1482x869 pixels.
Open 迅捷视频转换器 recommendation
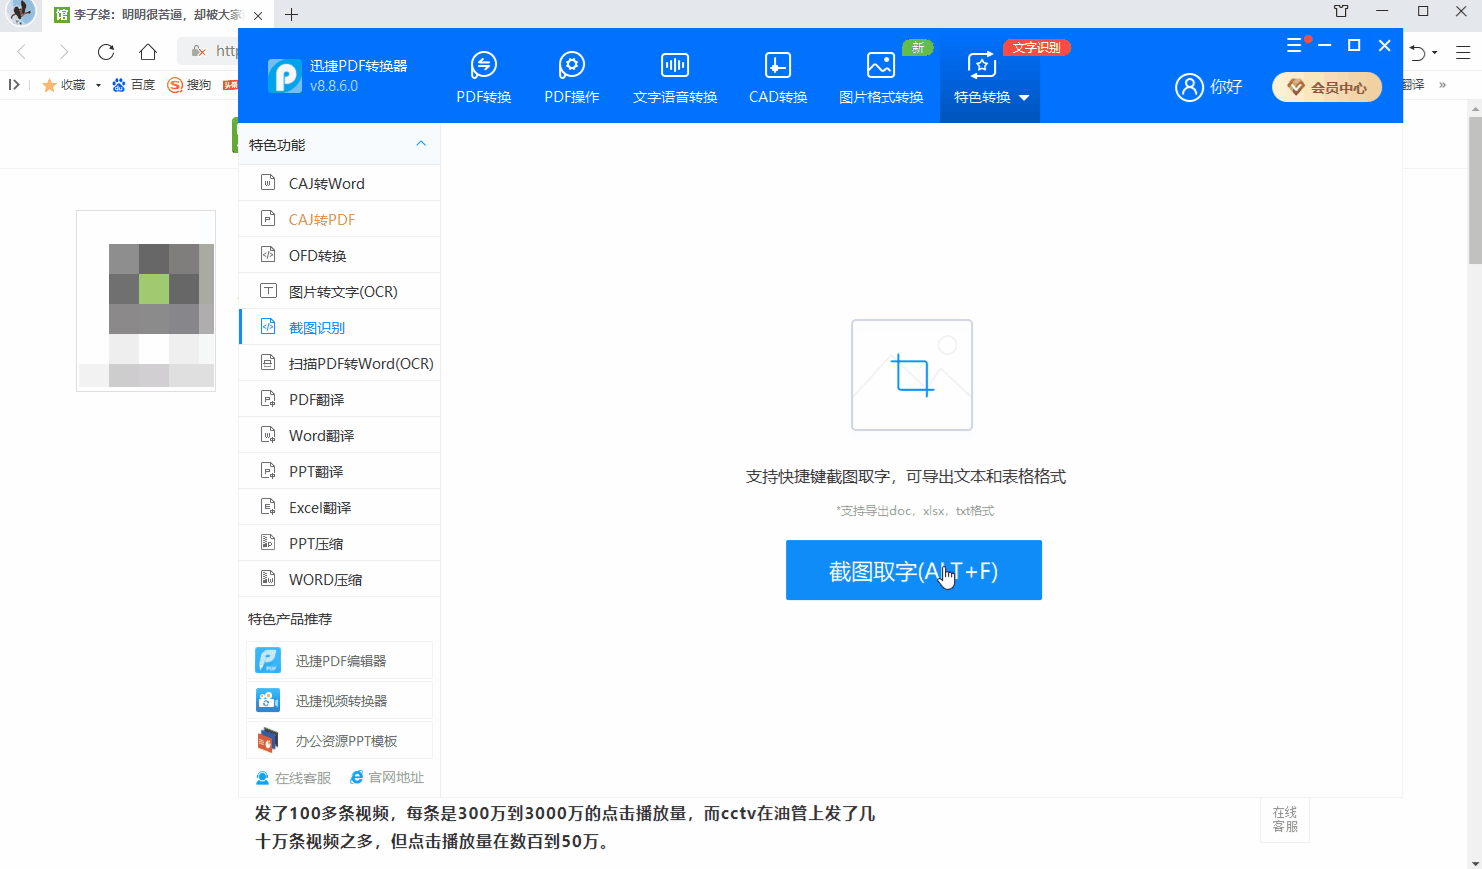coord(340,700)
